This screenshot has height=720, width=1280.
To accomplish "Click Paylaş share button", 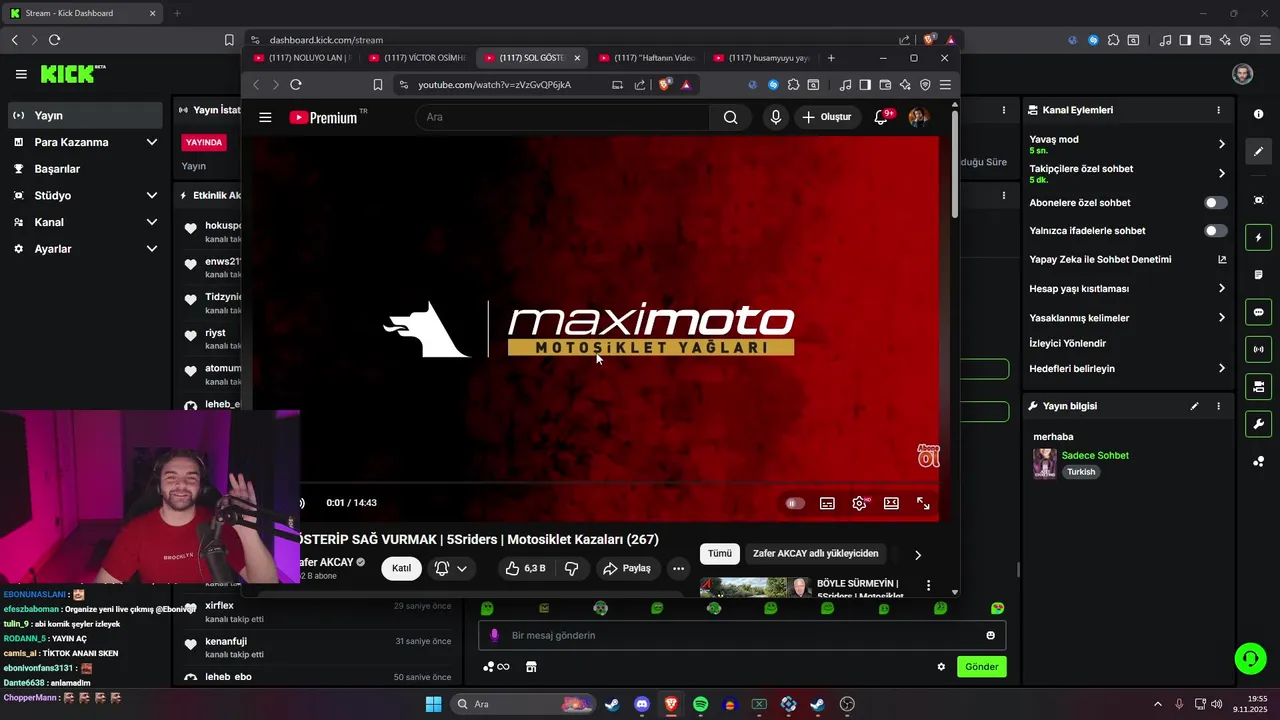I will 626,568.
